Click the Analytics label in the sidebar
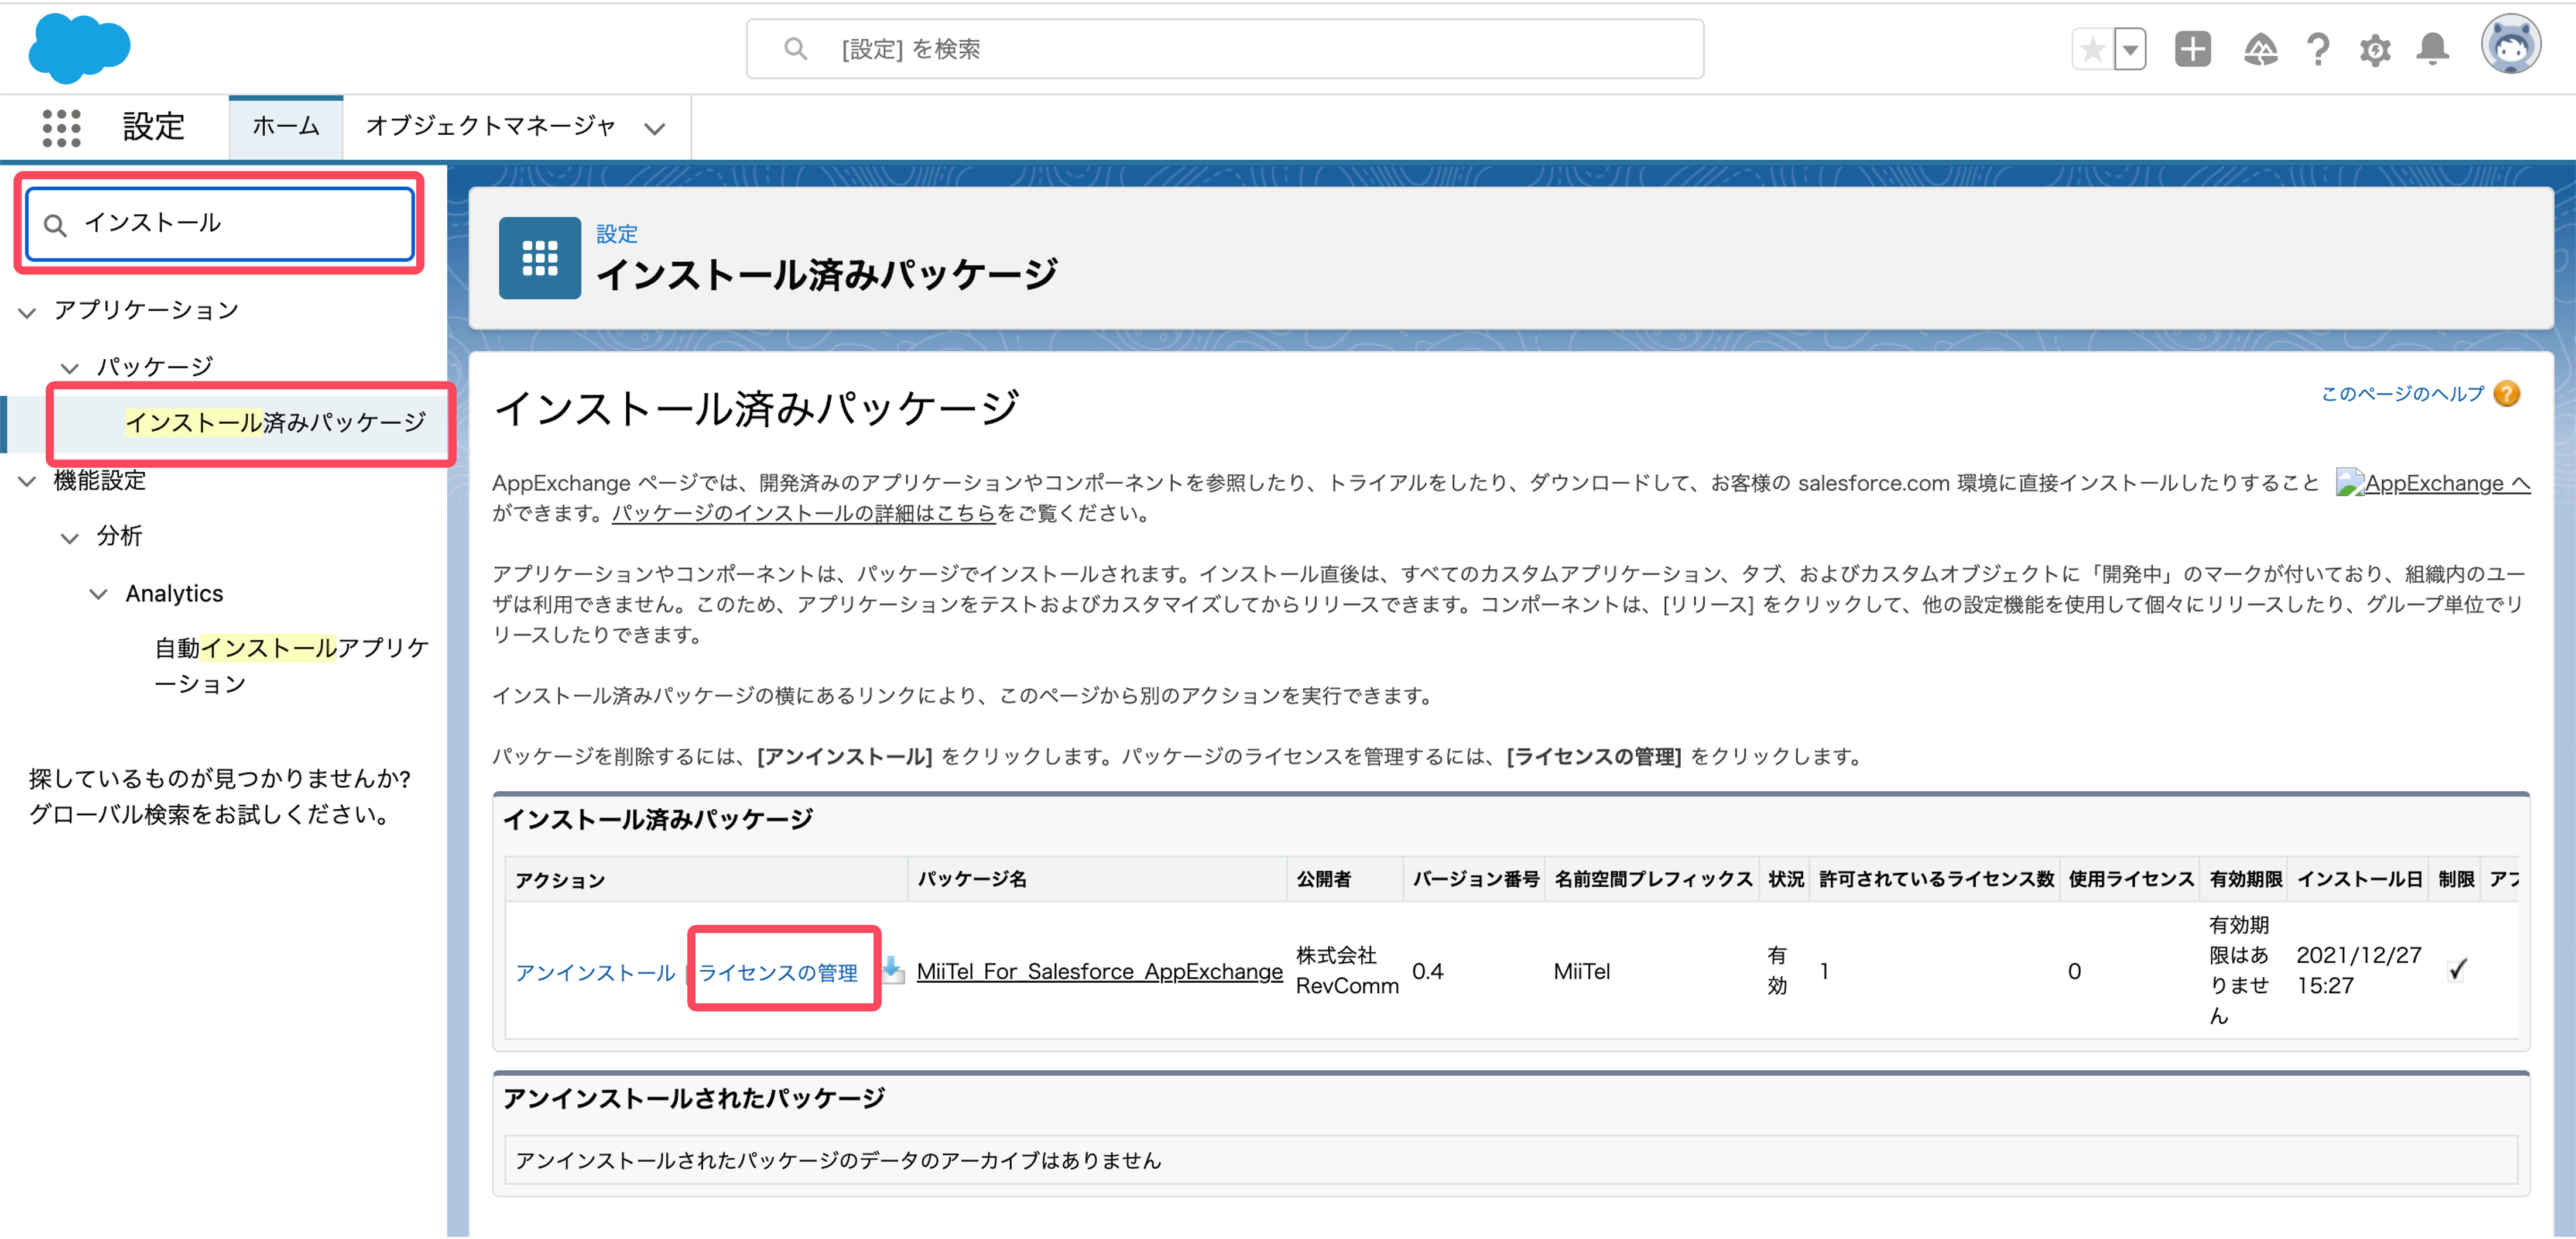The width and height of the screenshot is (2576, 1239). (174, 594)
